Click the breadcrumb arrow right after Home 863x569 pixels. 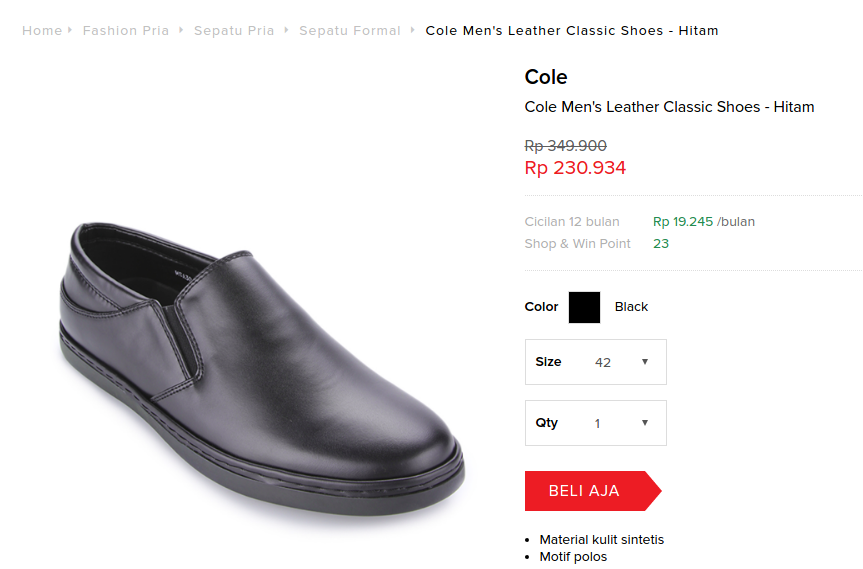70,30
